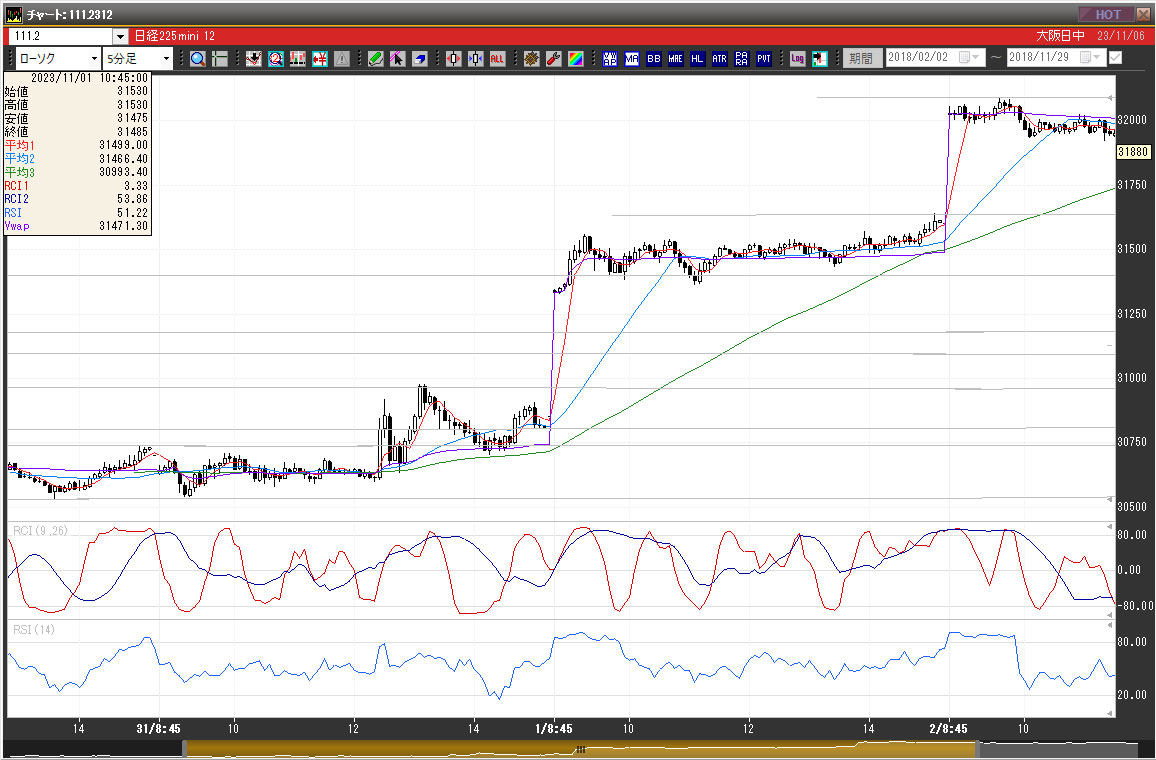Image resolution: width=1156 pixels, height=760 pixels.
Task: Click the bar chart comparison icon
Action: [x=298, y=59]
